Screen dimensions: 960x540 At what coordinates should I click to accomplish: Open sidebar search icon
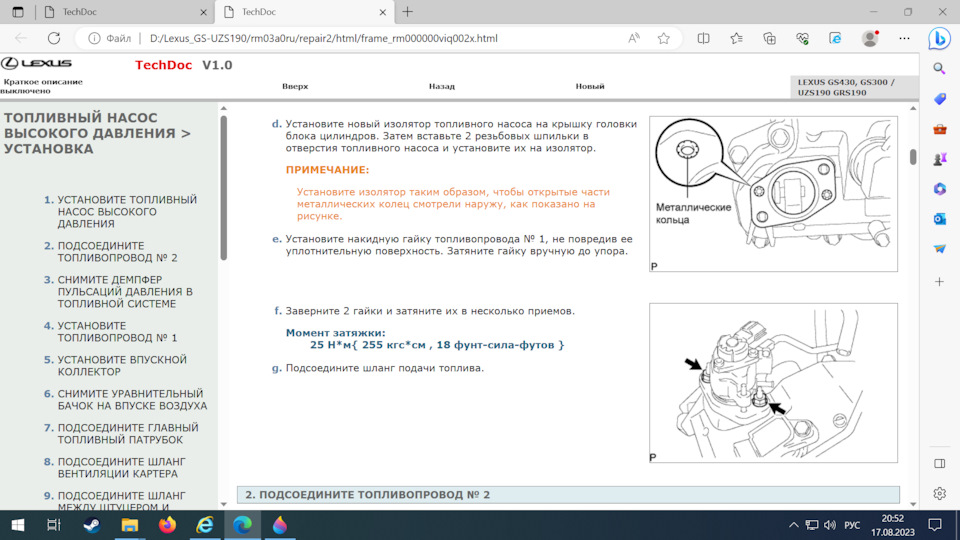click(940, 69)
